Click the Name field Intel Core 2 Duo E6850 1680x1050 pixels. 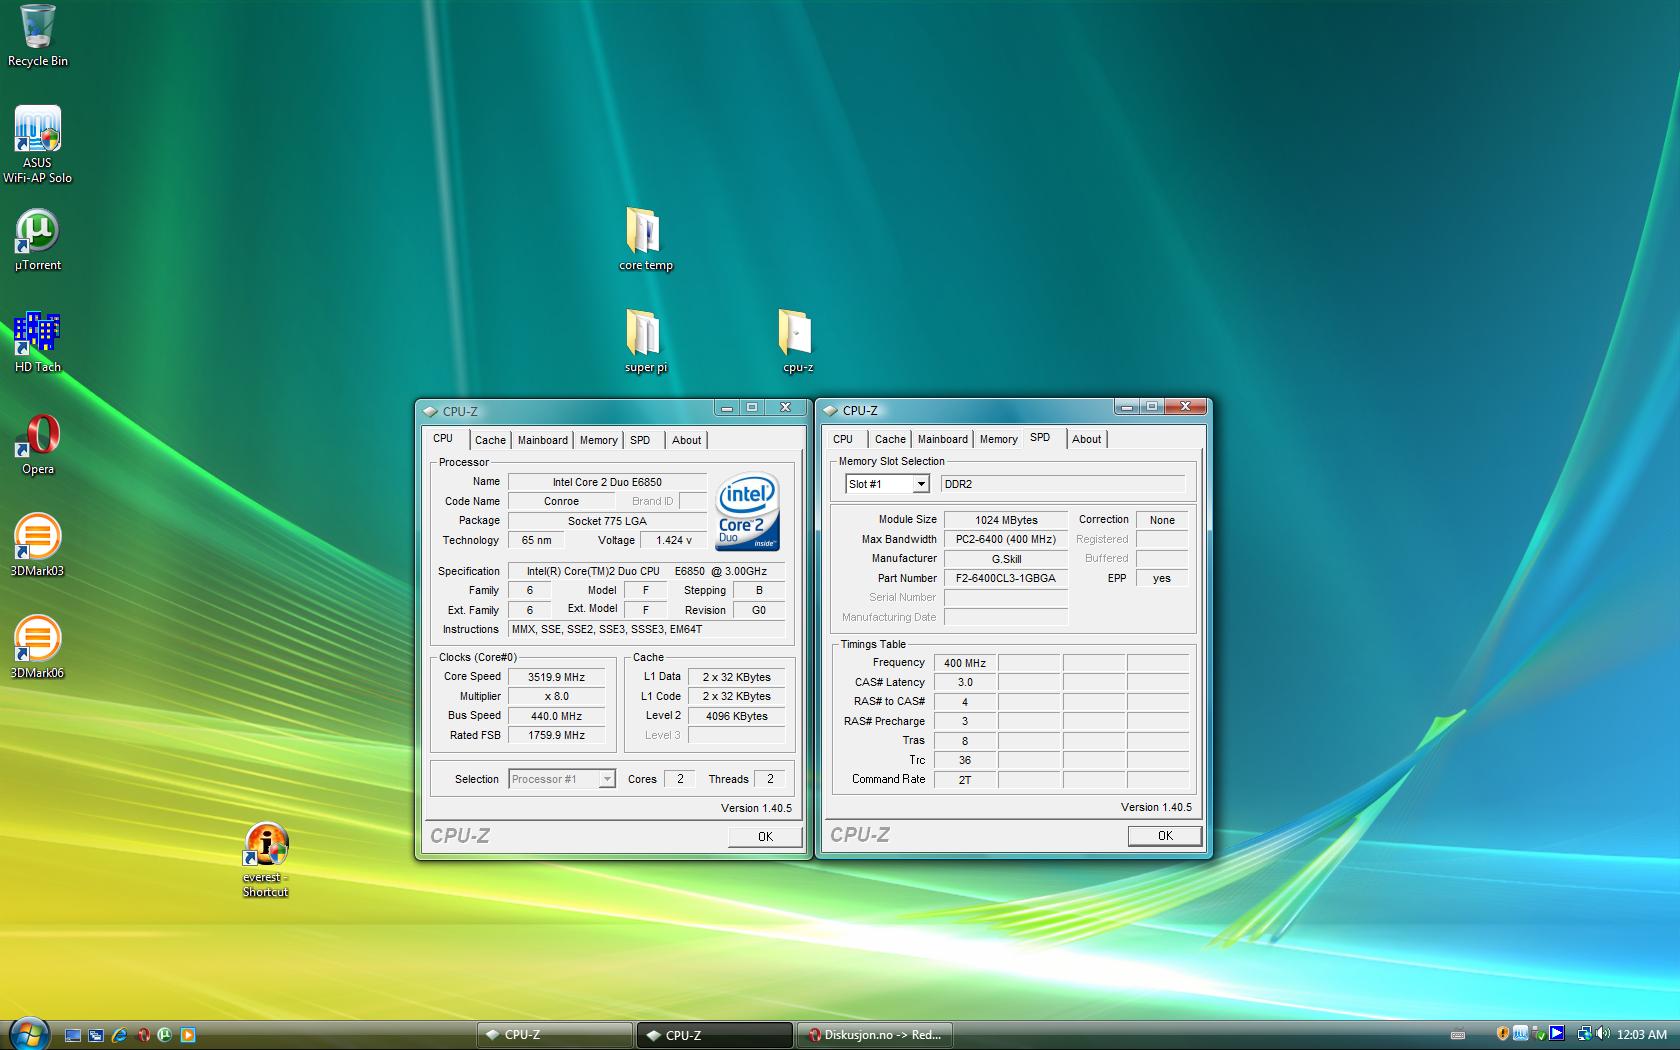[607, 482]
